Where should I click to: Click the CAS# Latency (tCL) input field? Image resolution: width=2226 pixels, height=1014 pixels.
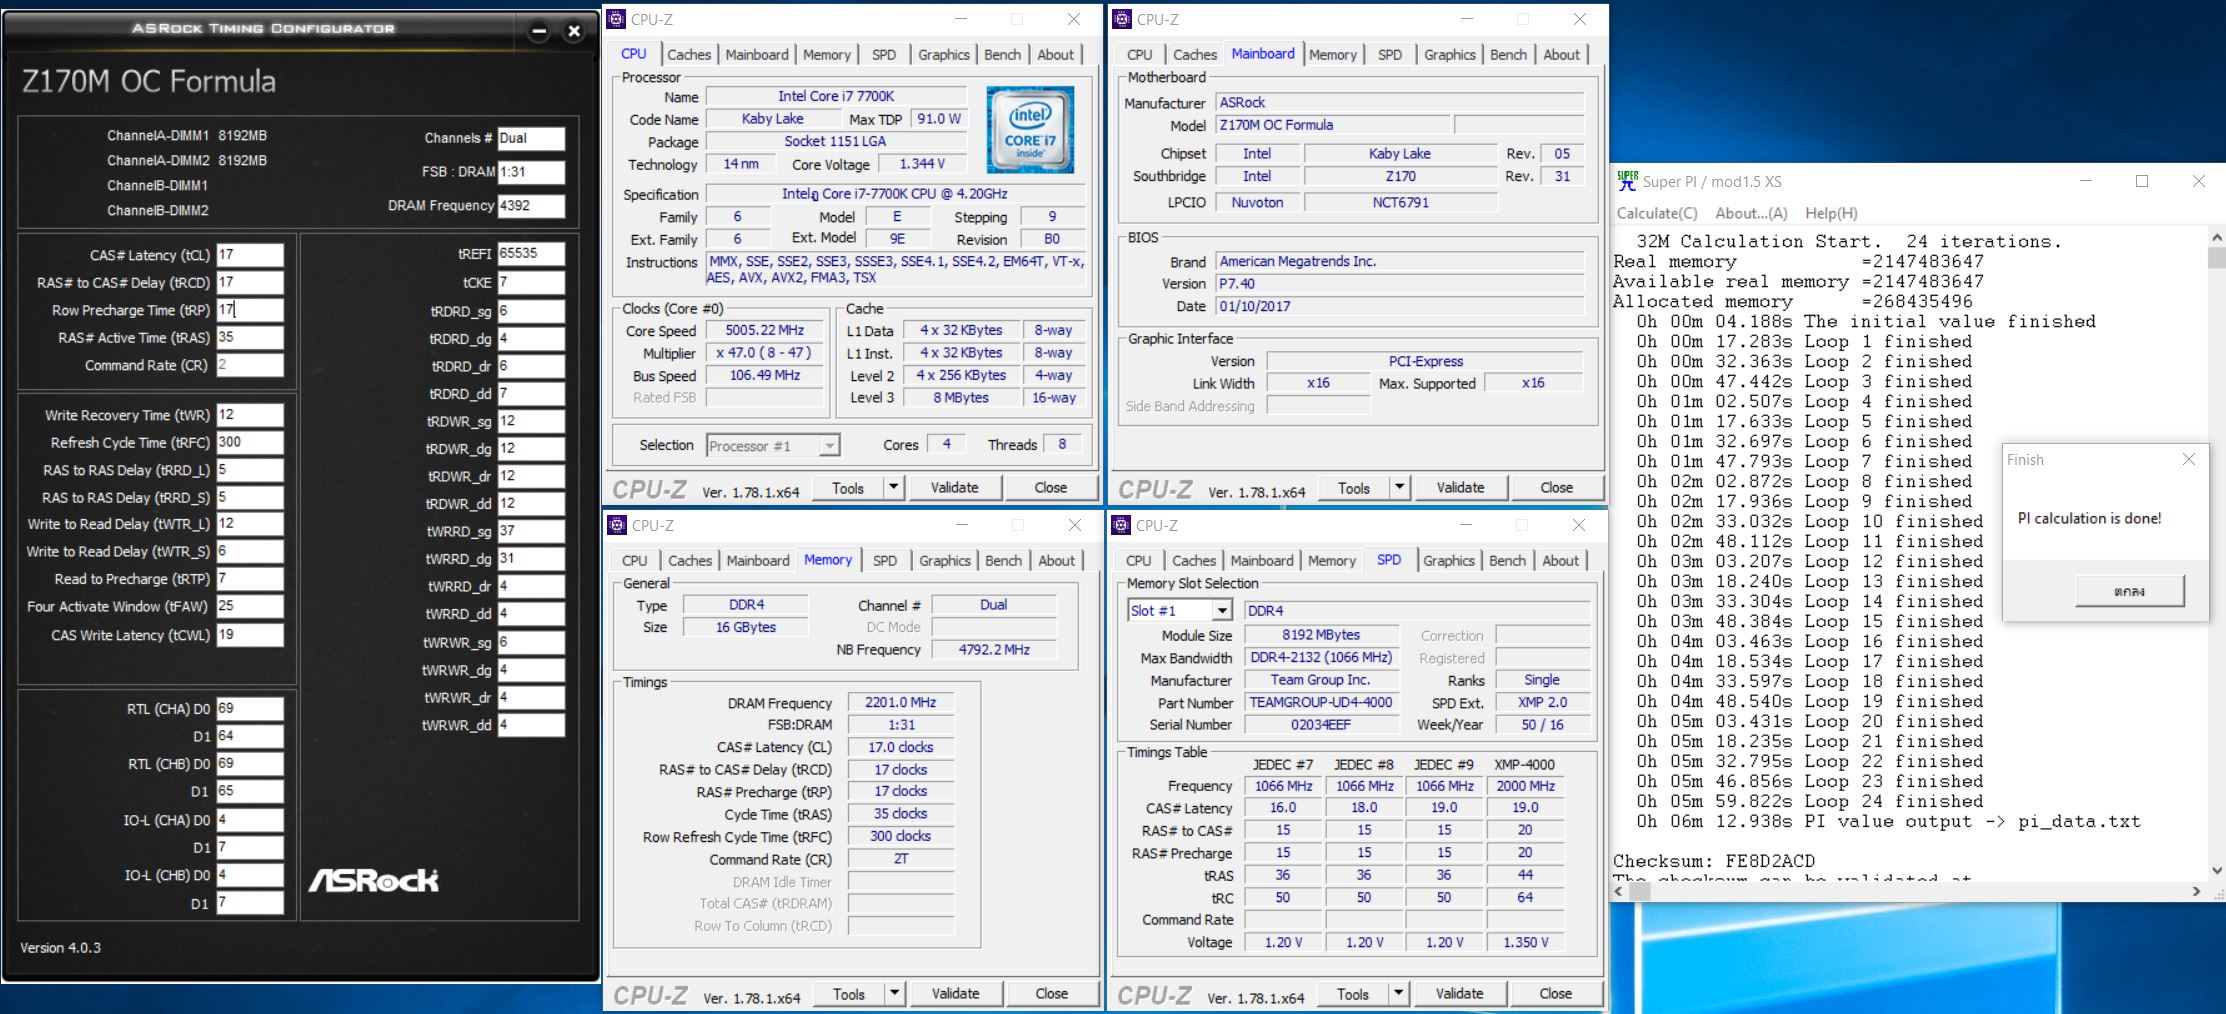tap(249, 255)
